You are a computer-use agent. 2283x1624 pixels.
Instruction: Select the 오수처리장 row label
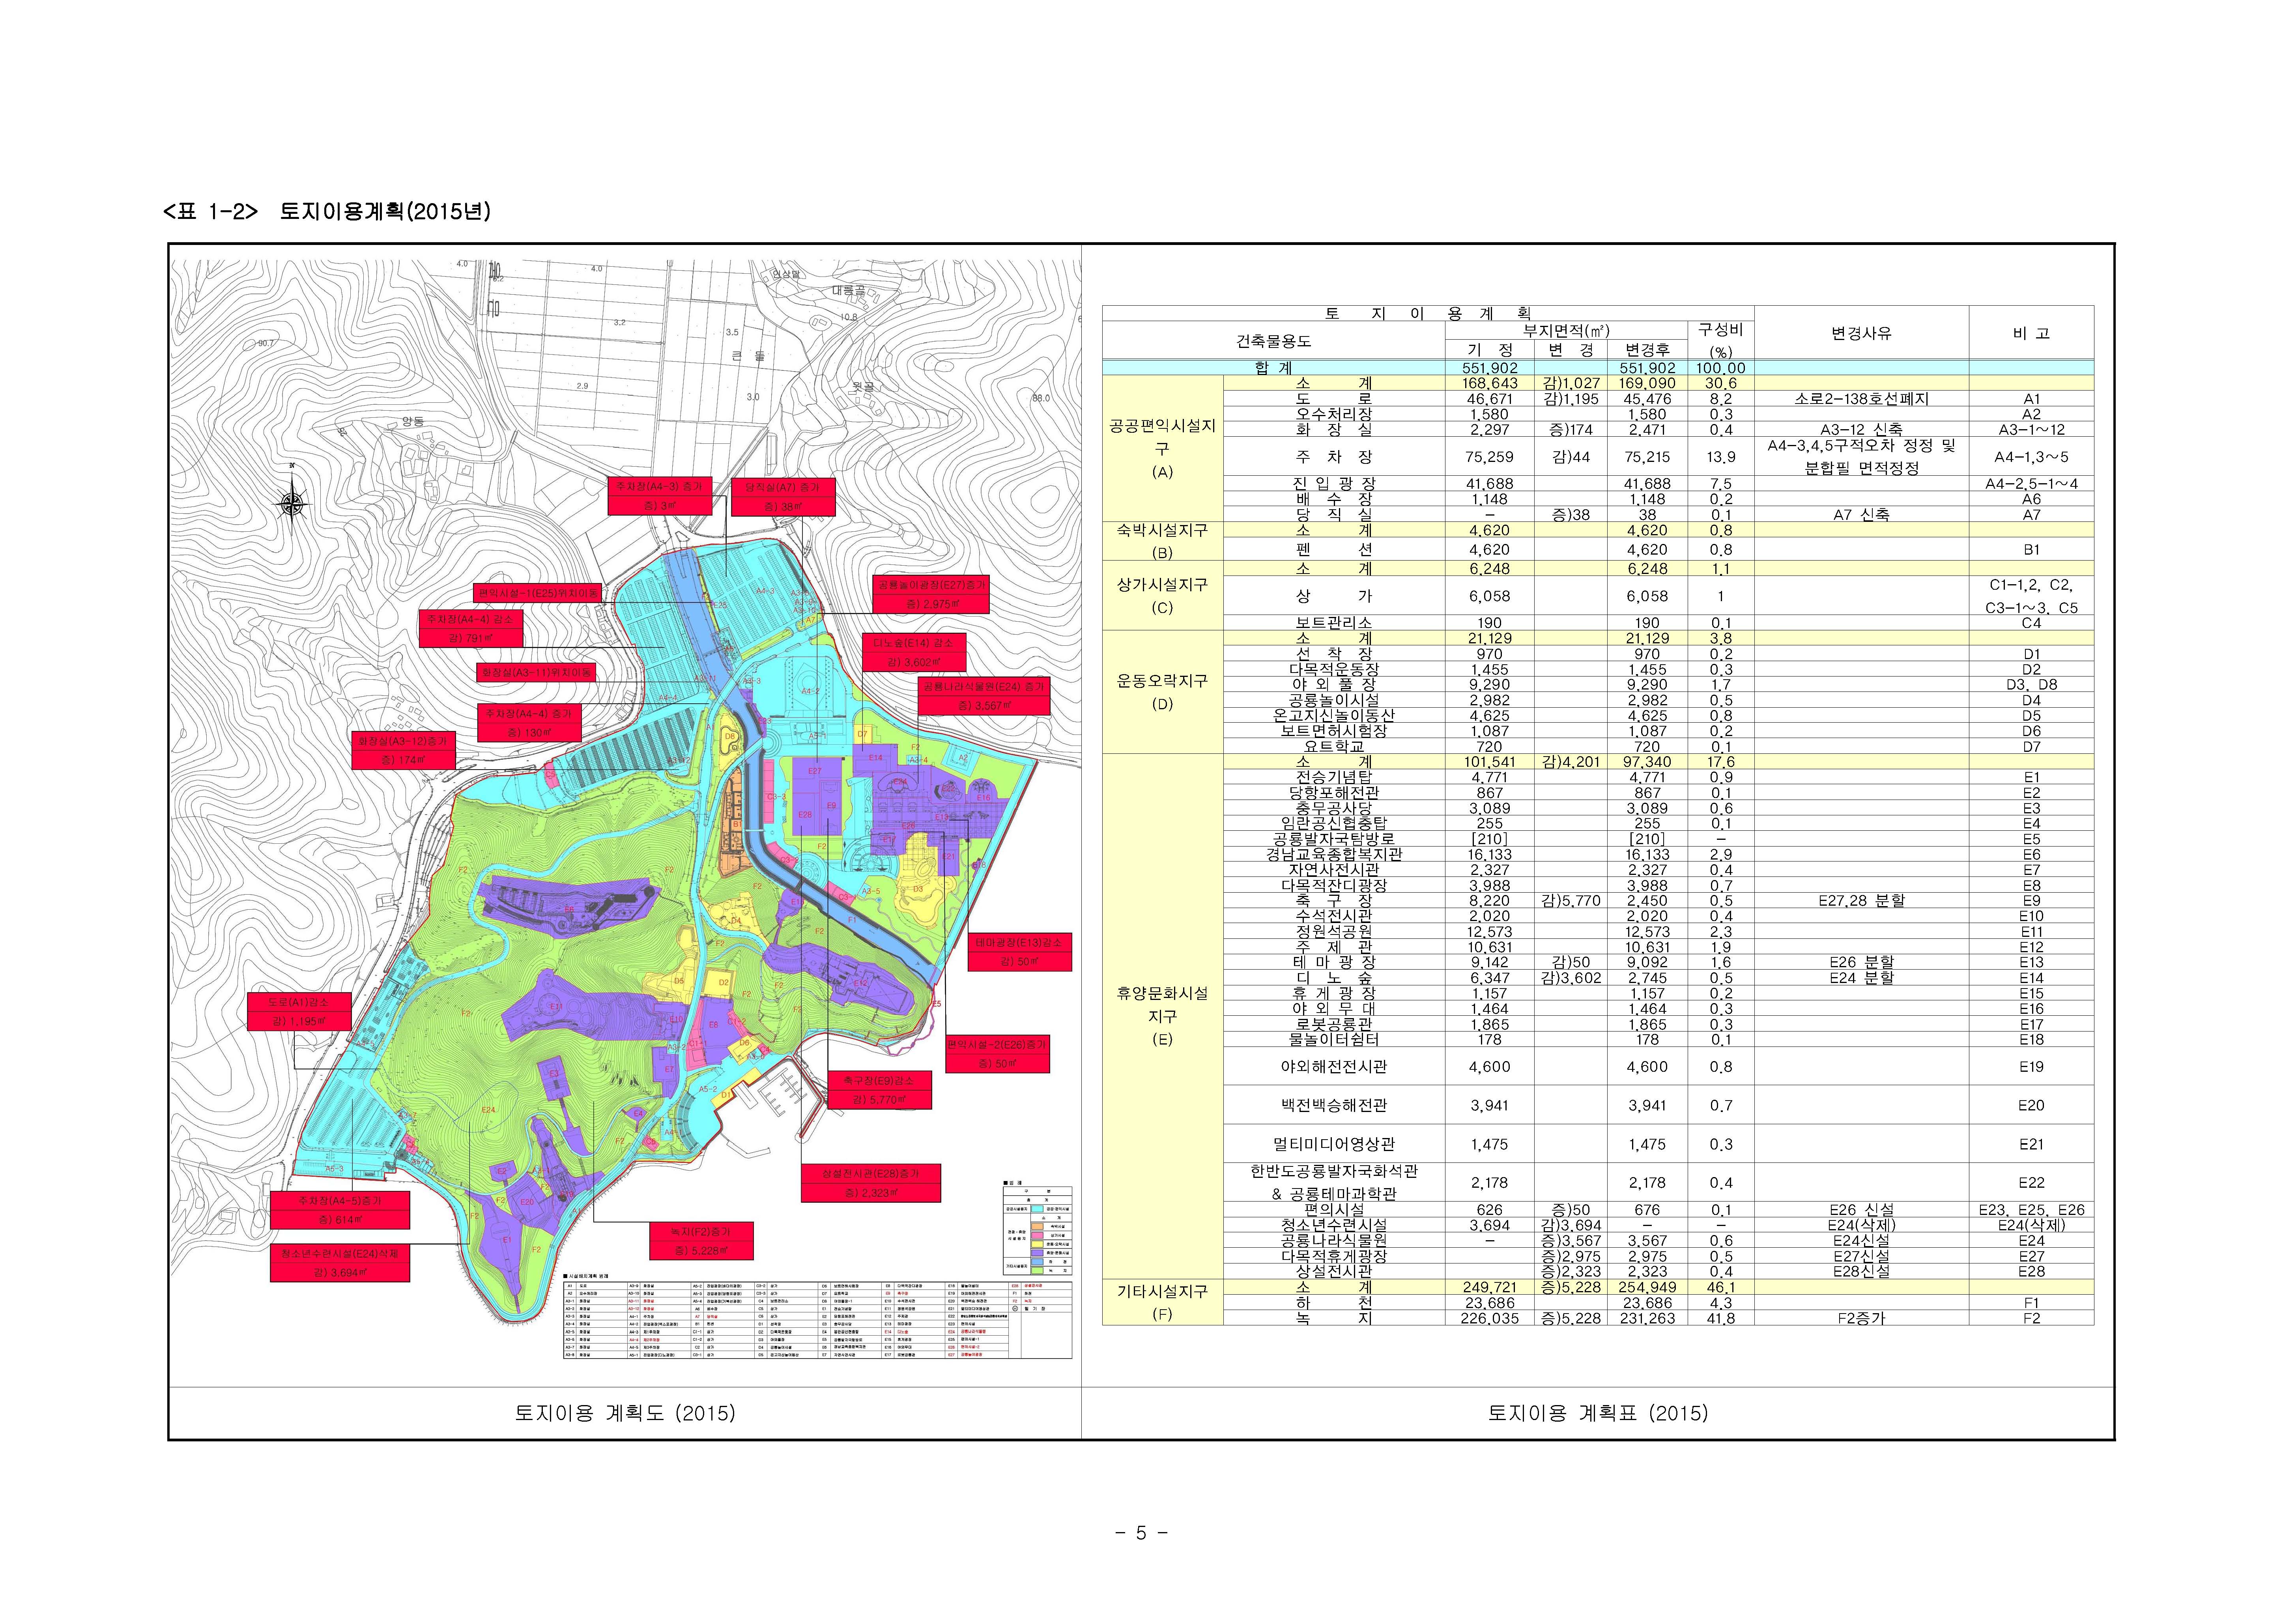pyautogui.click(x=1334, y=414)
